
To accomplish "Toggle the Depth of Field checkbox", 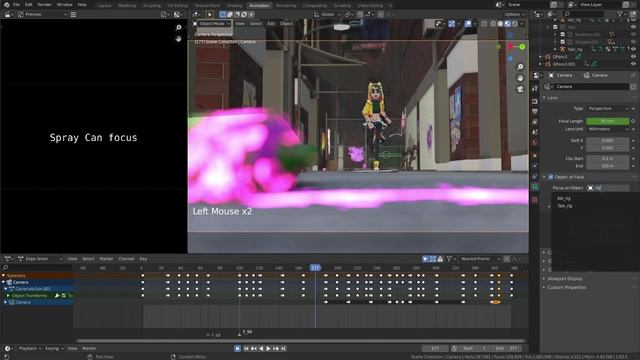I will coord(551,177).
